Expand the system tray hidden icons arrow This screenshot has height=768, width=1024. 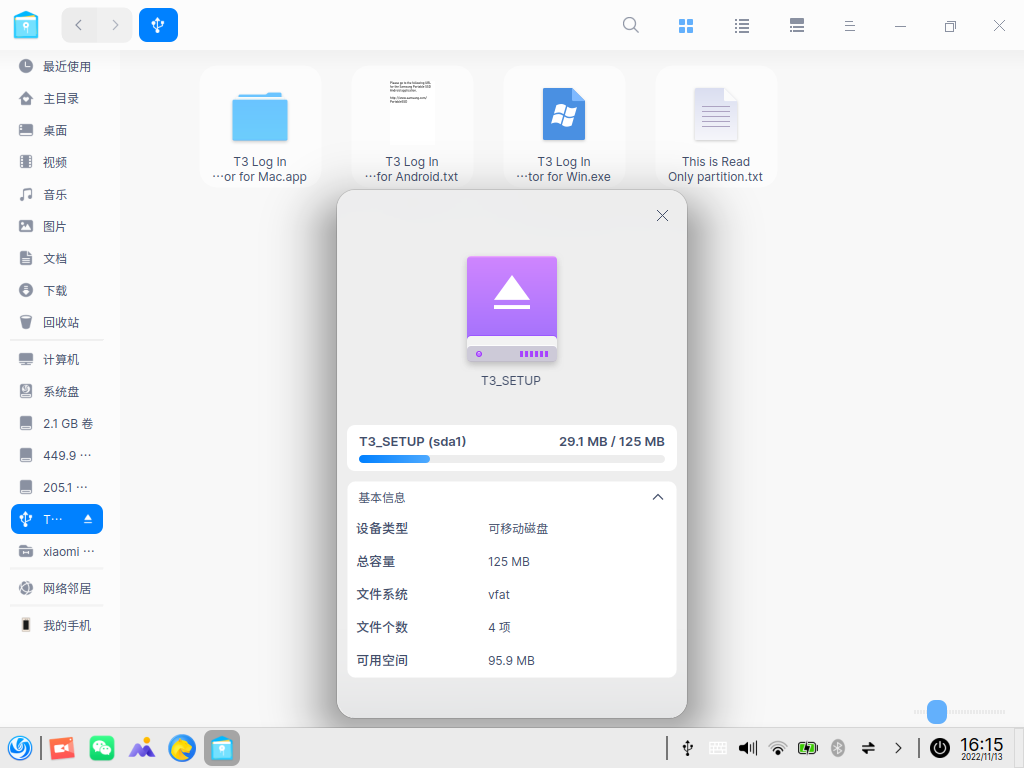[x=898, y=747]
